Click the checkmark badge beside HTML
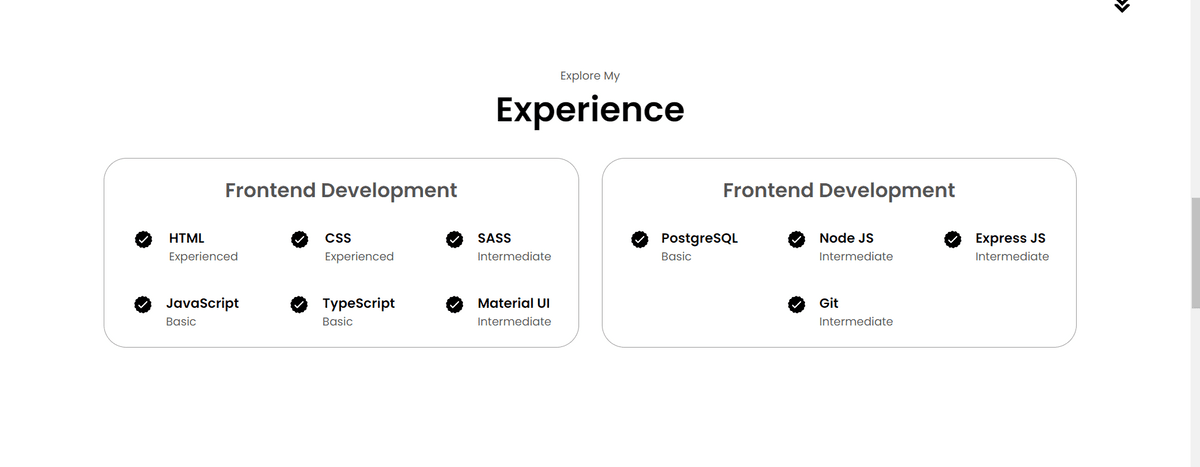The image size is (1200, 467). (x=143, y=239)
